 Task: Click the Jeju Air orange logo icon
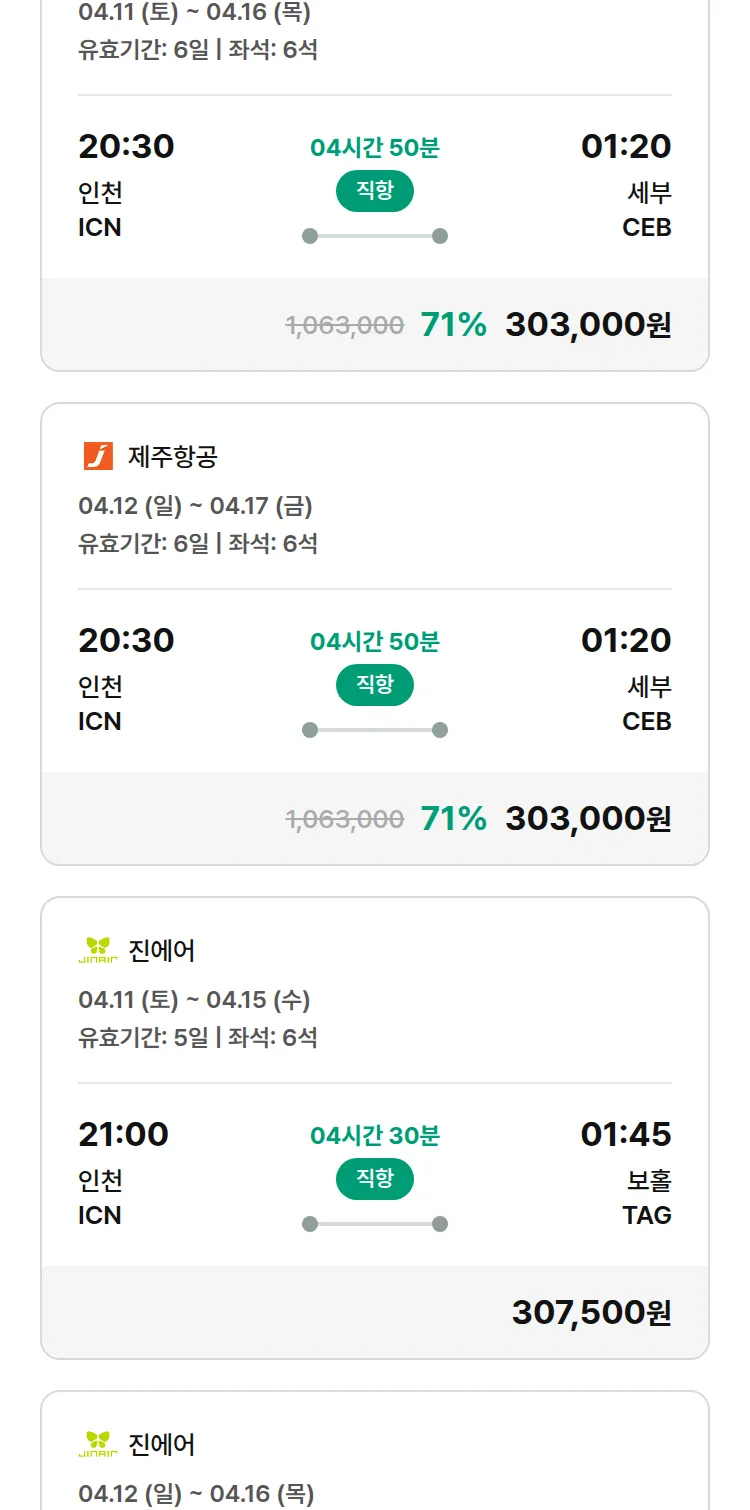[x=98, y=457]
